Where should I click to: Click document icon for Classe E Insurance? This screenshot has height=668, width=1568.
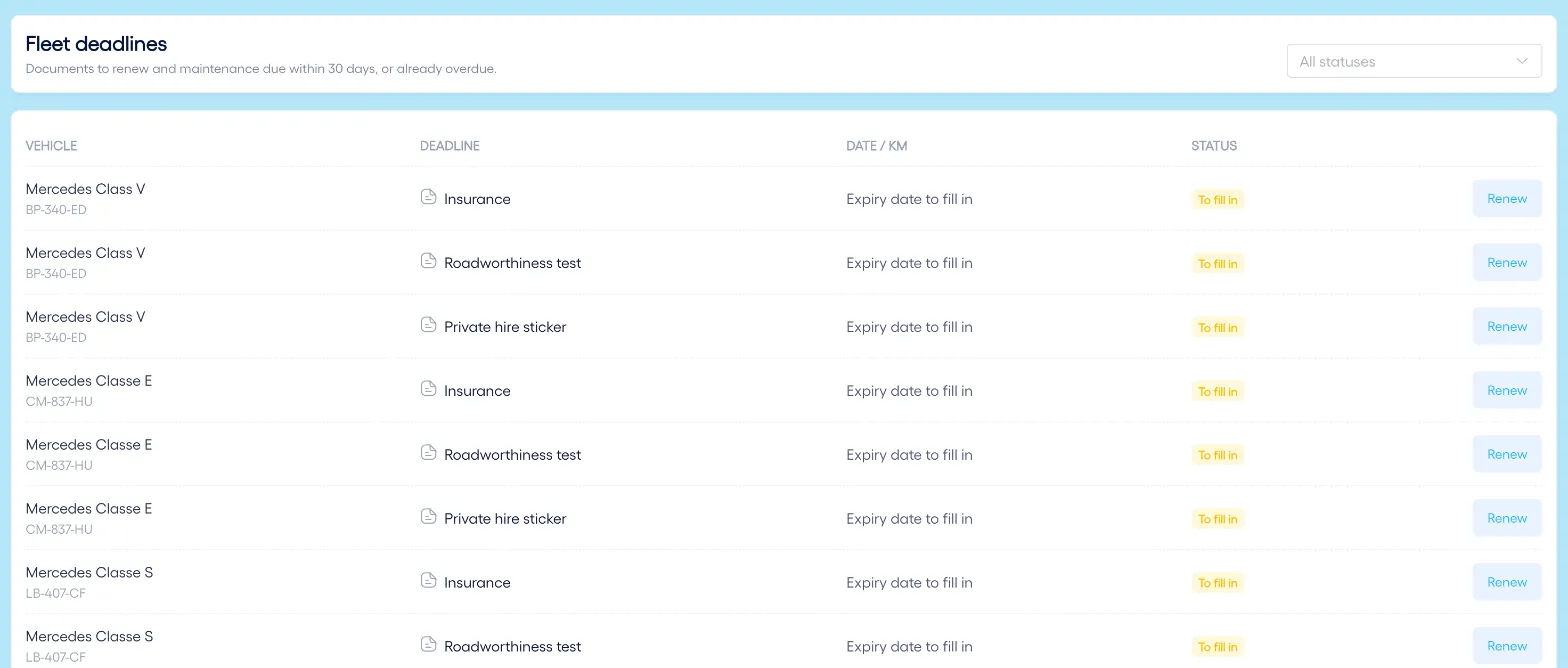click(428, 389)
